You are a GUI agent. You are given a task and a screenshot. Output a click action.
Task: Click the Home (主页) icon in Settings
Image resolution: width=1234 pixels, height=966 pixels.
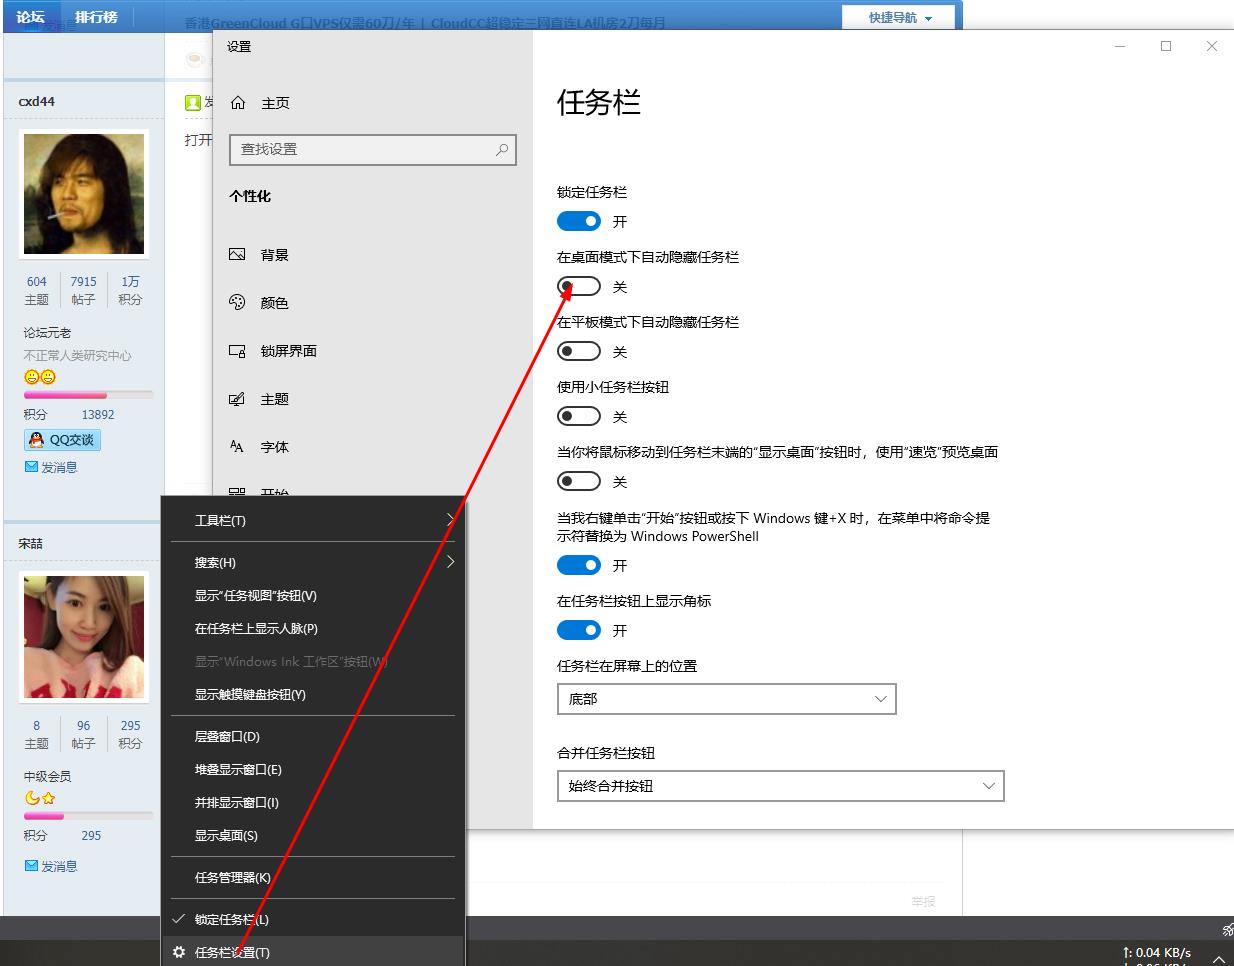pyautogui.click(x=238, y=103)
